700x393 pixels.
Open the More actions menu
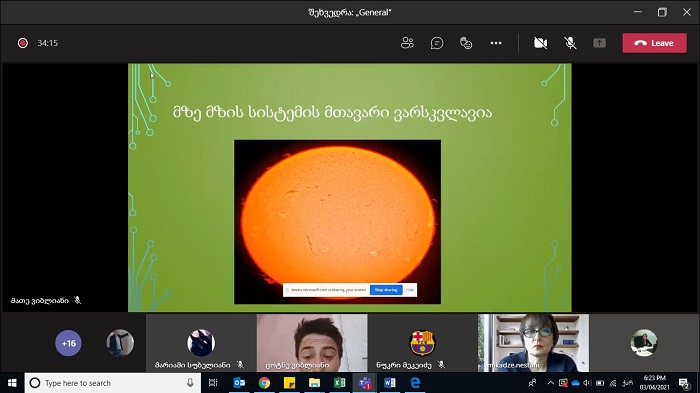tap(496, 43)
